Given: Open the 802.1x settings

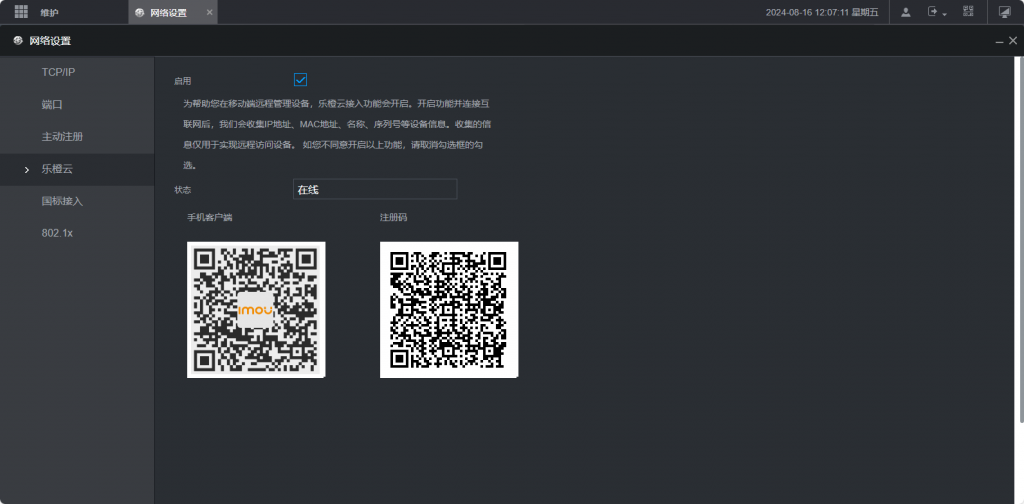Looking at the screenshot, I should 57,233.
